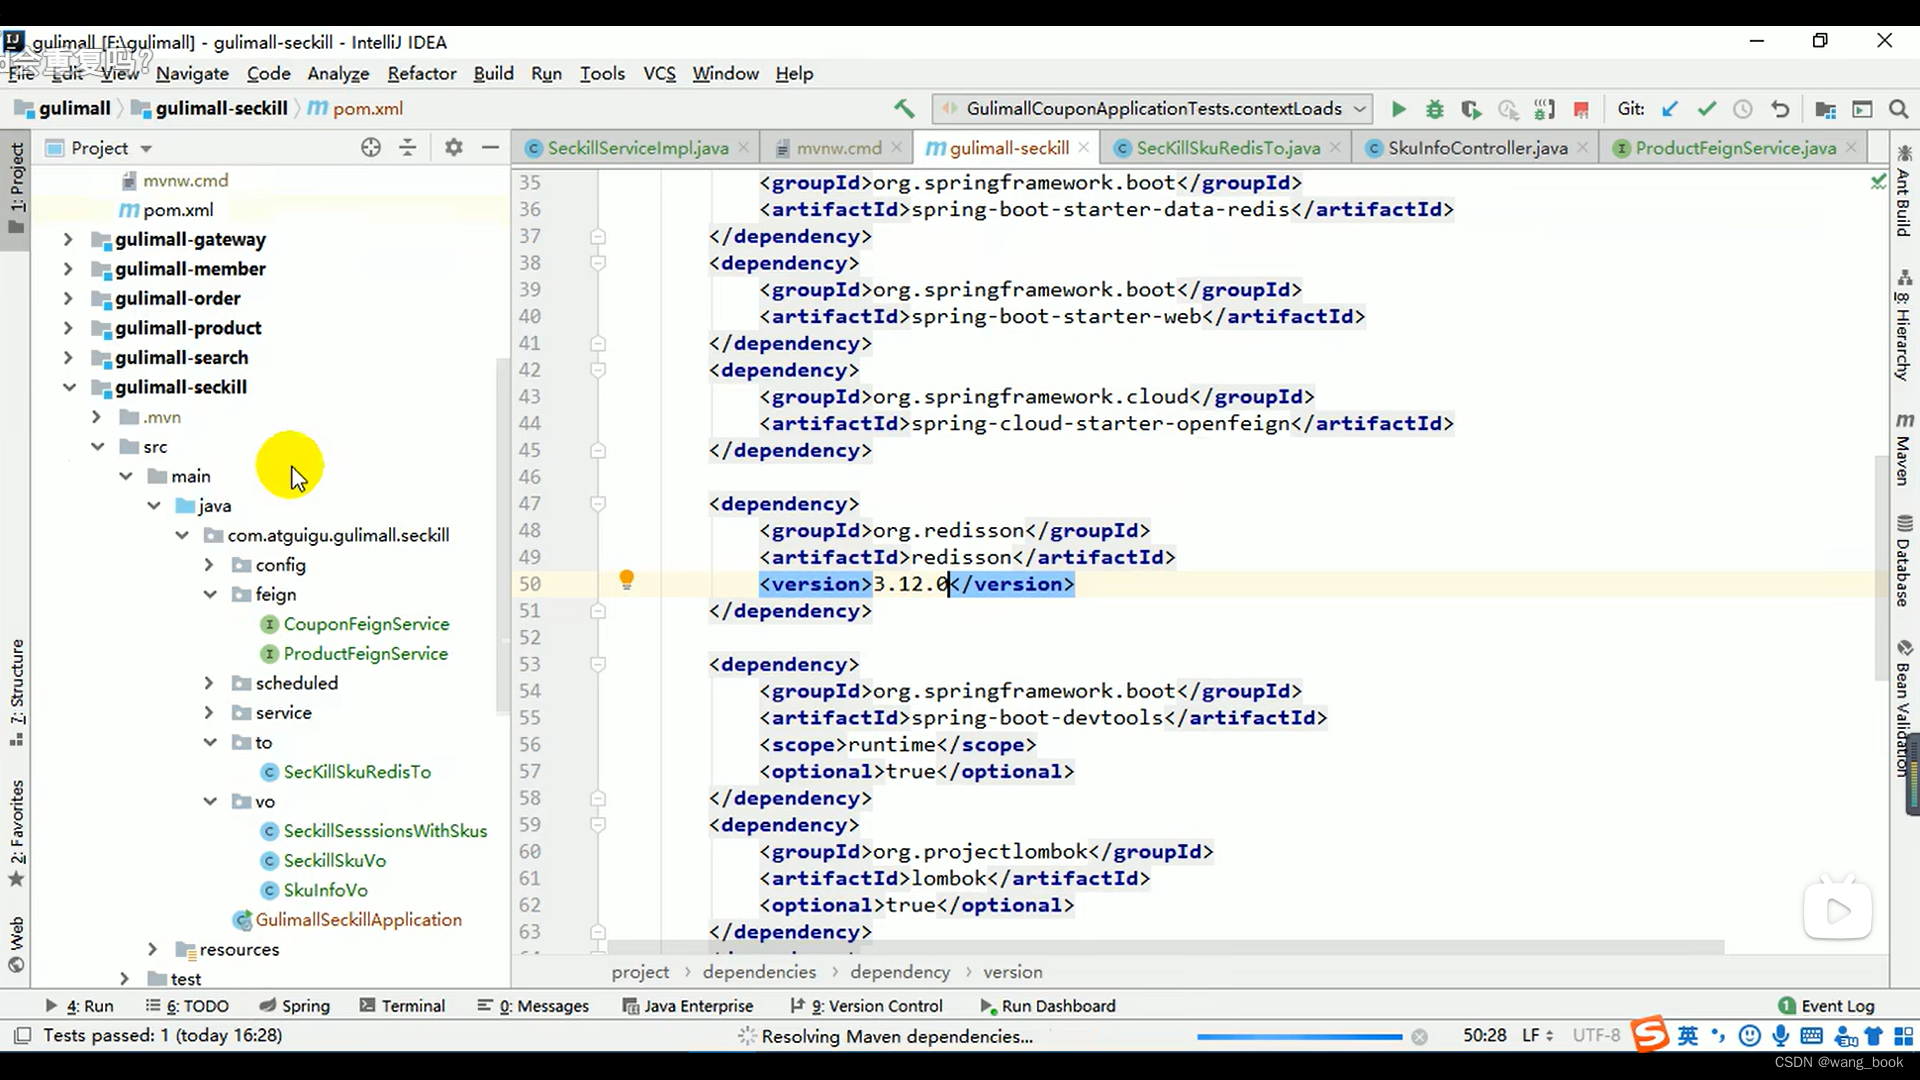Image resolution: width=1920 pixels, height=1080 pixels.
Task: Run with coverage shield icon
Action: click(x=1470, y=109)
